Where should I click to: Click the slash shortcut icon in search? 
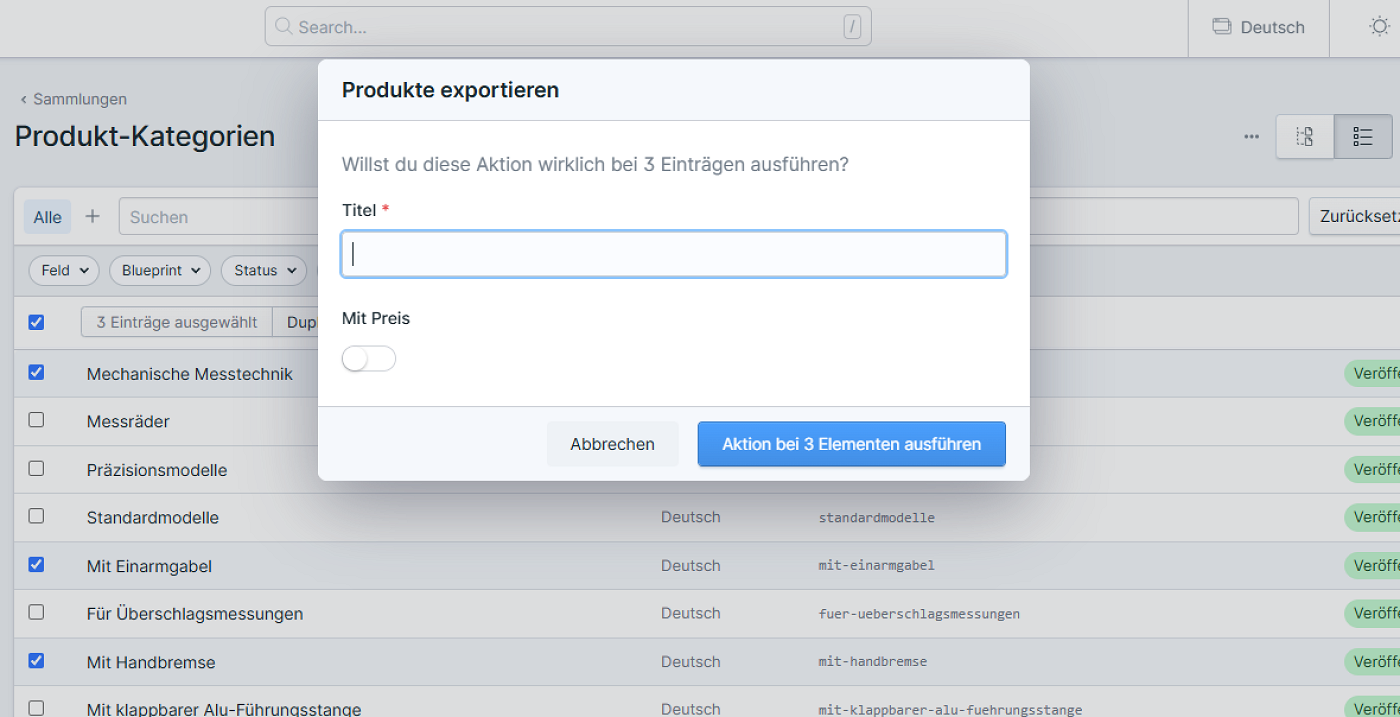pos(852,27)
